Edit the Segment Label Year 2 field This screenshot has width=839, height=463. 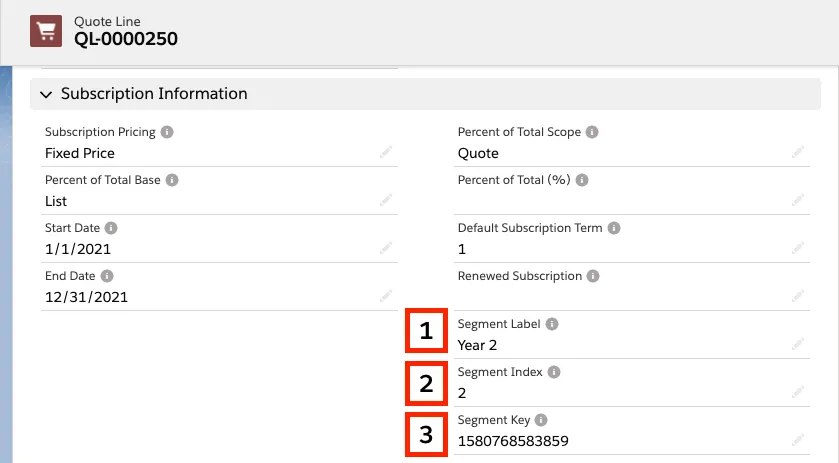[798, 344]
